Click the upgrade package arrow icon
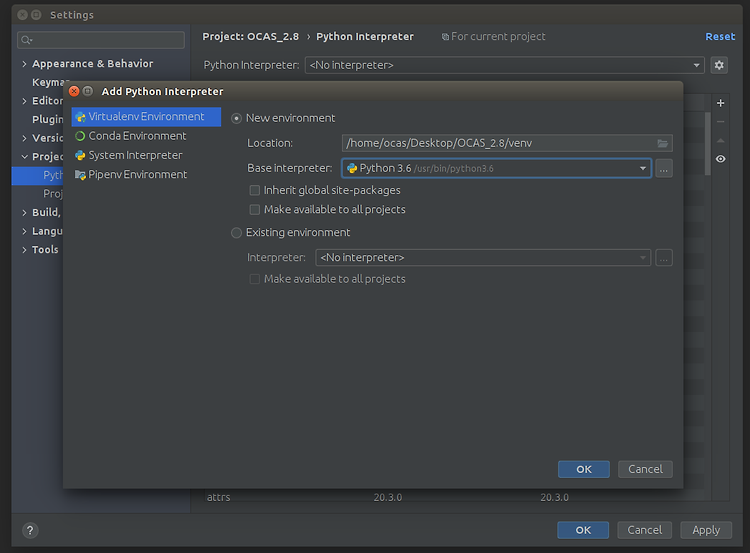750x553 pixels. (x=720, y=141)
